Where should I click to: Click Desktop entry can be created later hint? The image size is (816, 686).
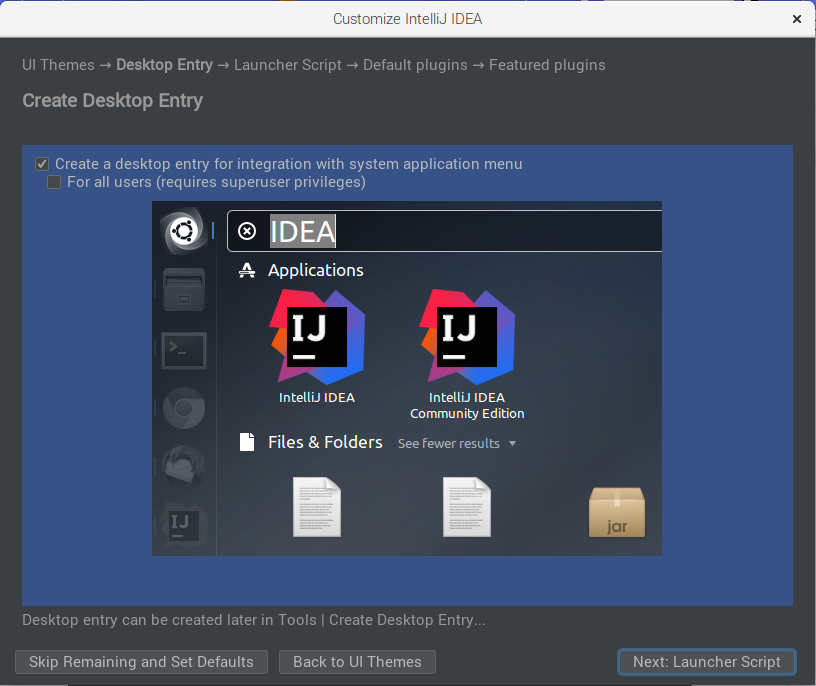pyautogui.click(x=253, y=620)
